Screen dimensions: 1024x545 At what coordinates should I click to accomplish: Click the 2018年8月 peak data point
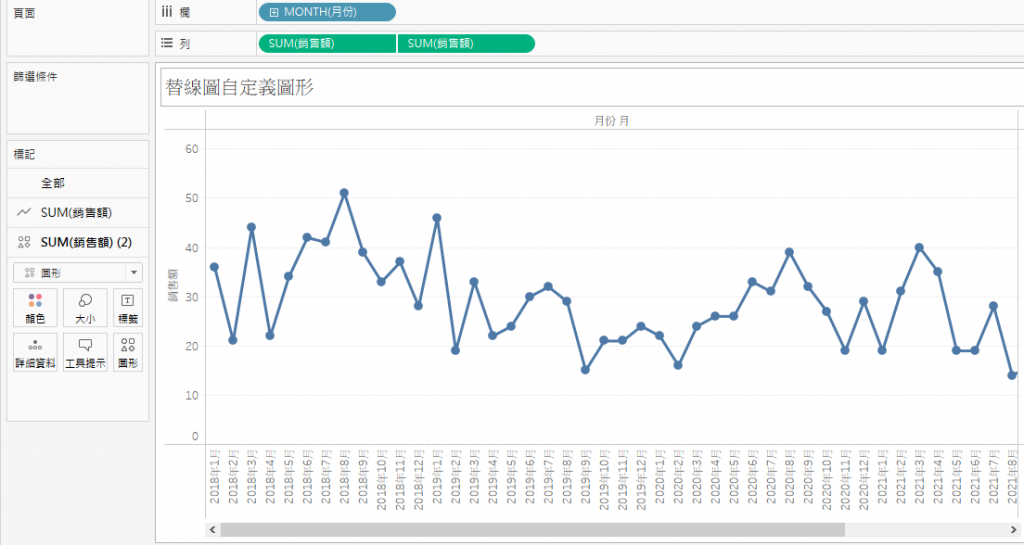tap(344, 193)
